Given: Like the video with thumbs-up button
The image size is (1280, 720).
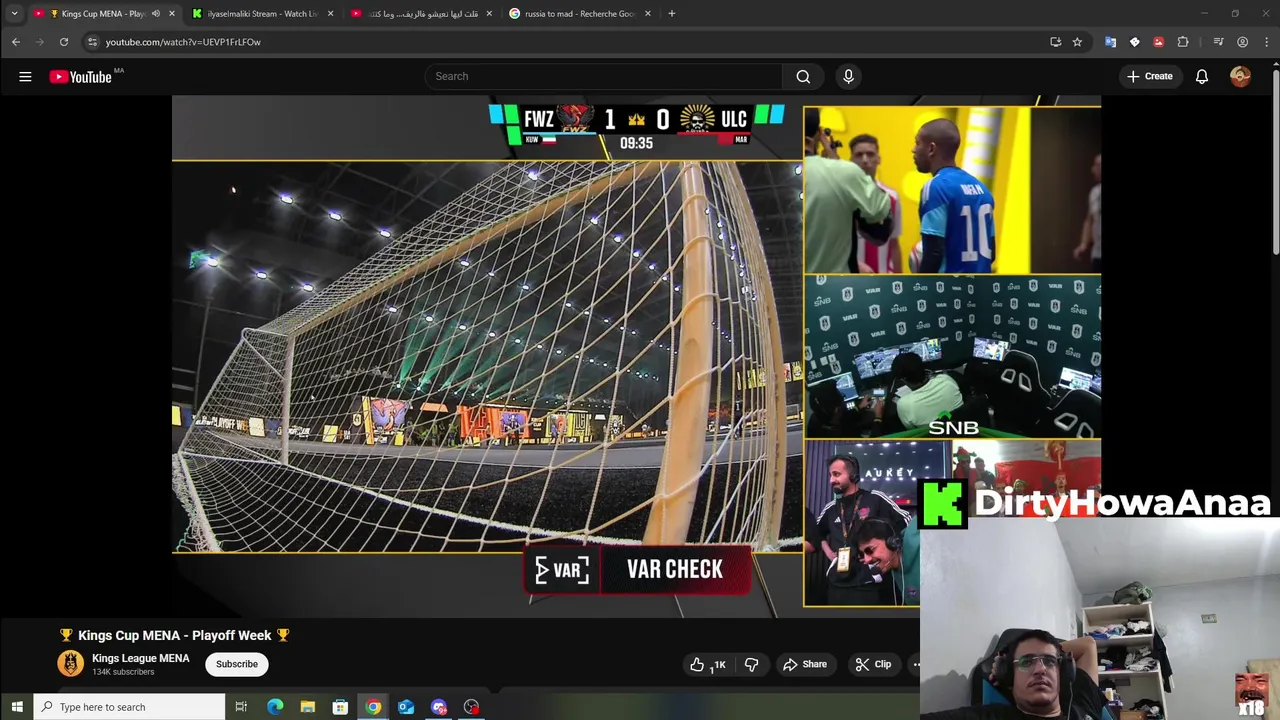Looking at the screenshot, I should pos(707,664).
